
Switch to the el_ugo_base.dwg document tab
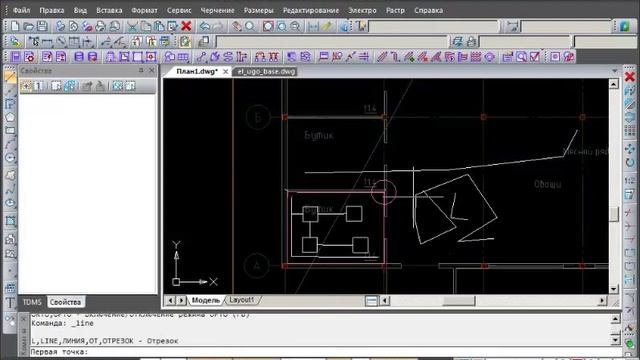click(x=266, y=71)
